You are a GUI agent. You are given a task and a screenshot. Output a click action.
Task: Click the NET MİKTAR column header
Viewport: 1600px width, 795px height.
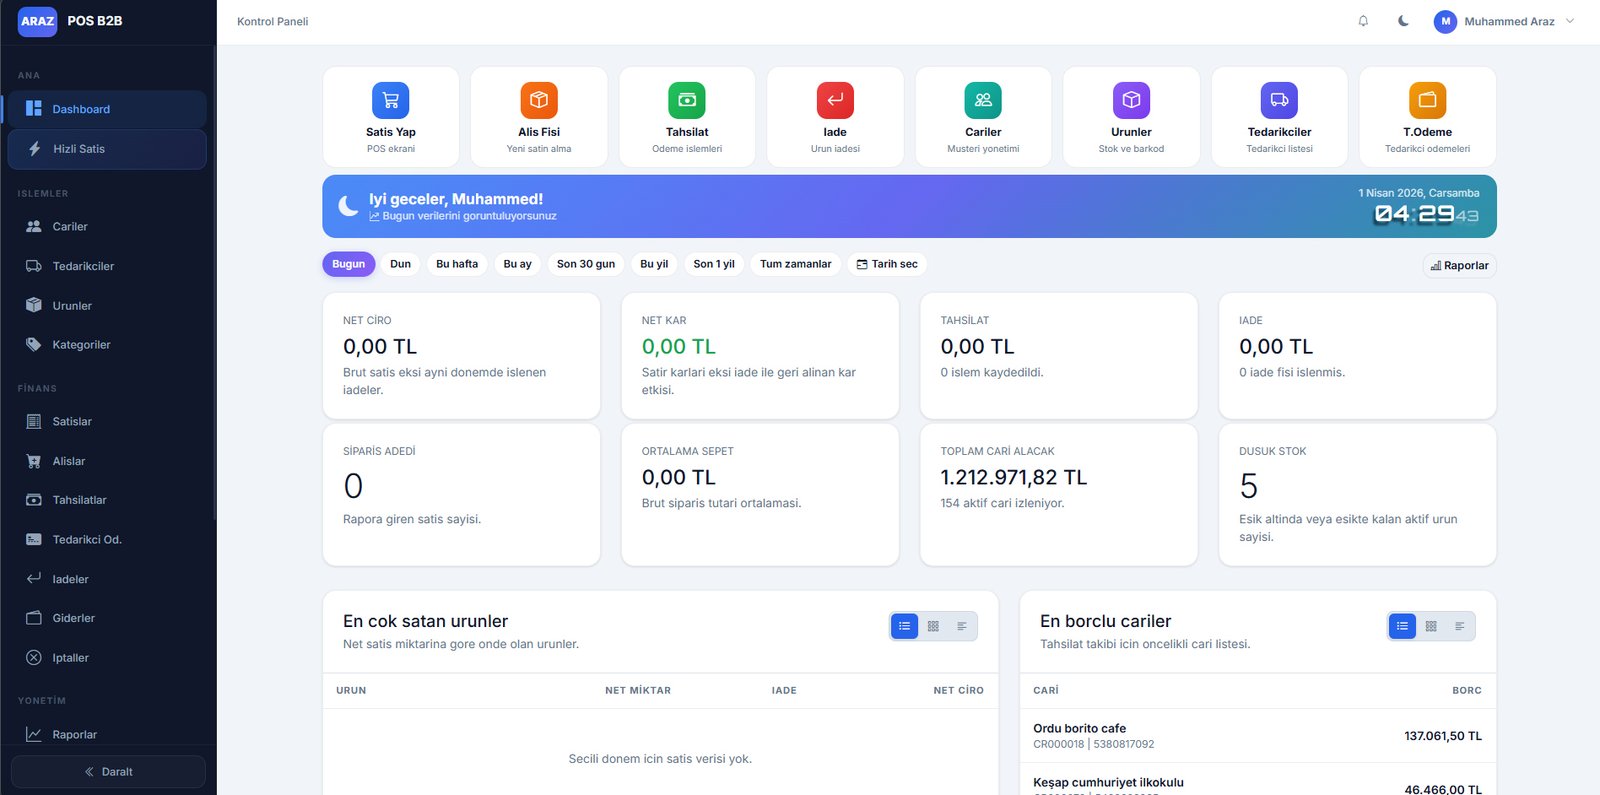pos(638,691)
